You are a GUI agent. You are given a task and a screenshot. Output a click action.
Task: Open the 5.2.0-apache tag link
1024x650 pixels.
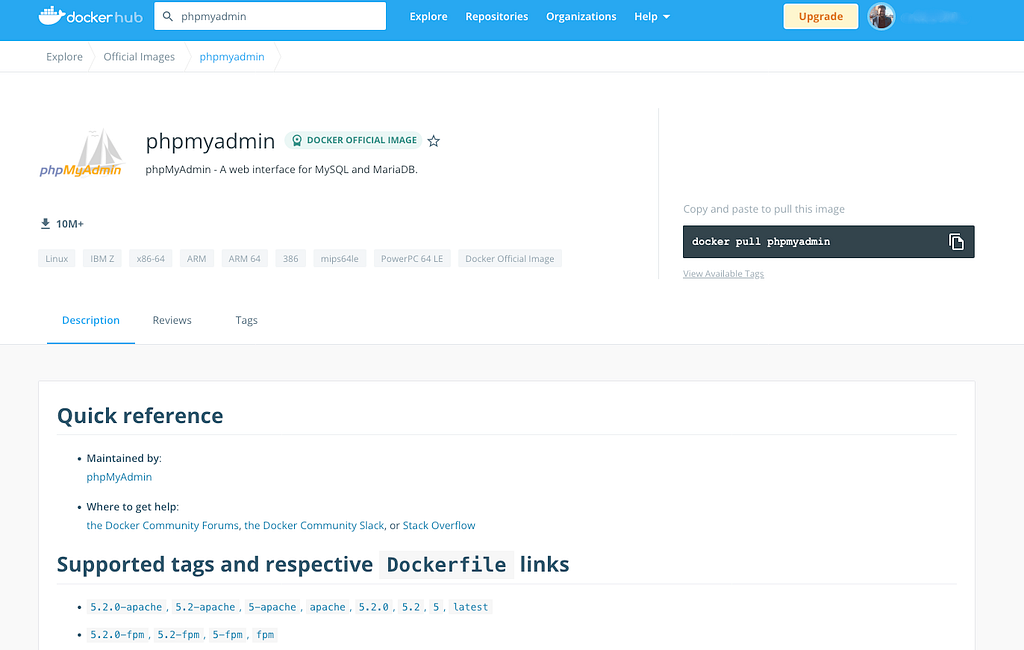(126, 607)
